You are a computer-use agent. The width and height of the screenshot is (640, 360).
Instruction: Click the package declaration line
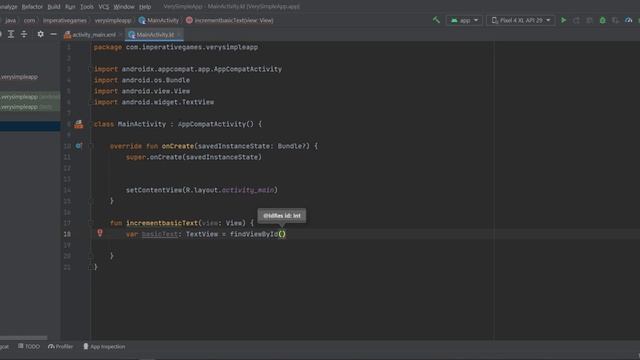pyautogui.click(x=176, y=47)
